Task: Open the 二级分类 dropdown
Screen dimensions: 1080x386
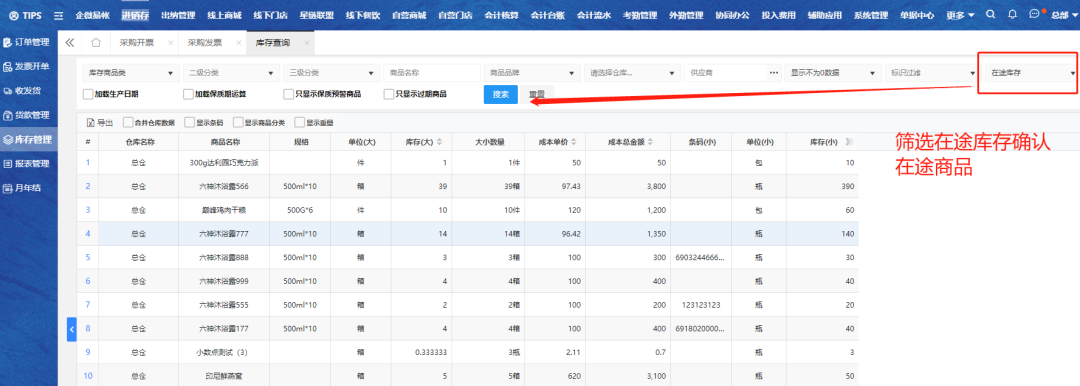Action: click(230, 72)
